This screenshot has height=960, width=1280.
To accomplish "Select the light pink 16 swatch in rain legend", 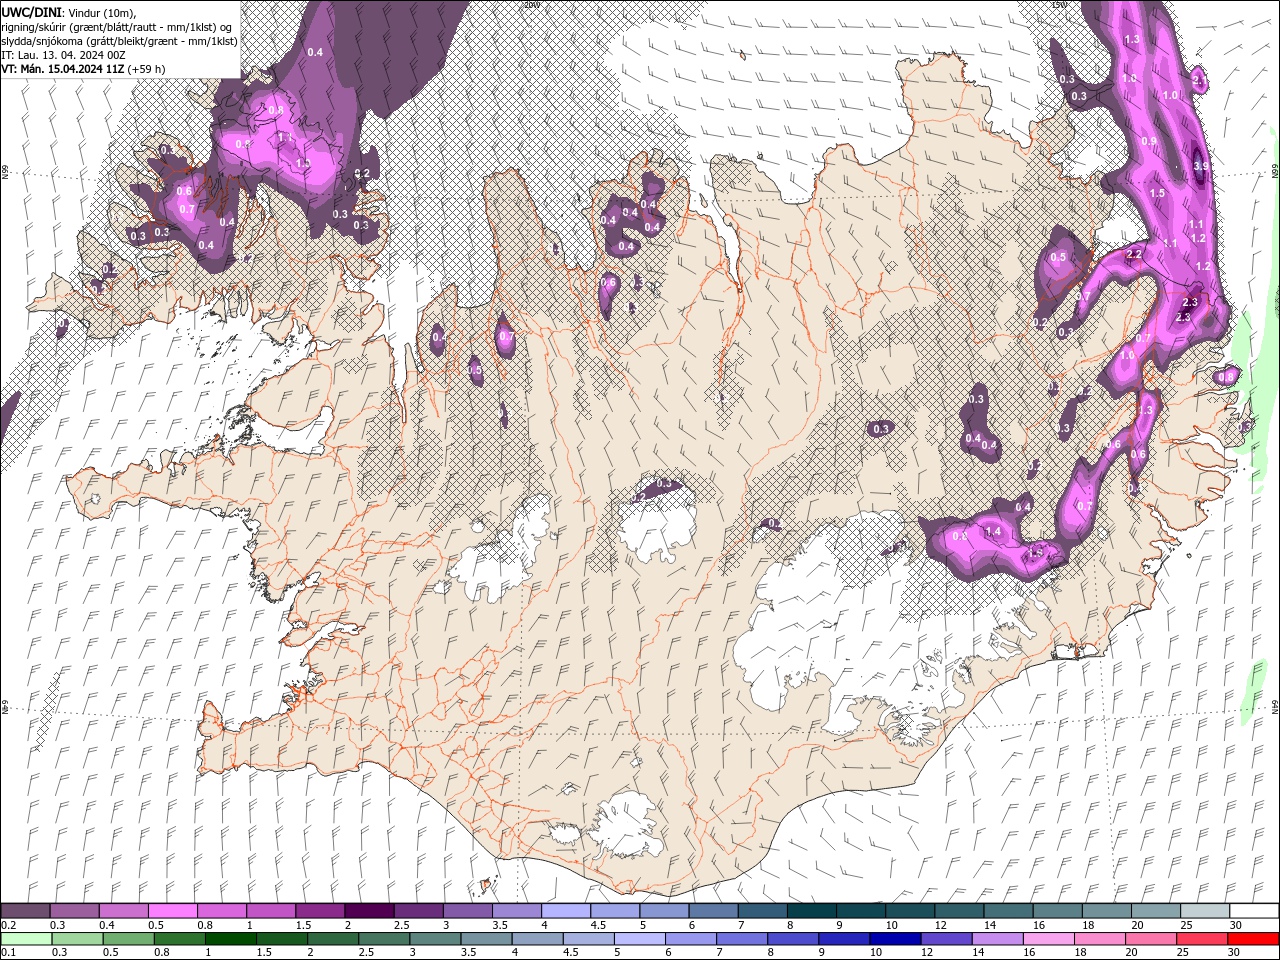I will coord(1050,938).
